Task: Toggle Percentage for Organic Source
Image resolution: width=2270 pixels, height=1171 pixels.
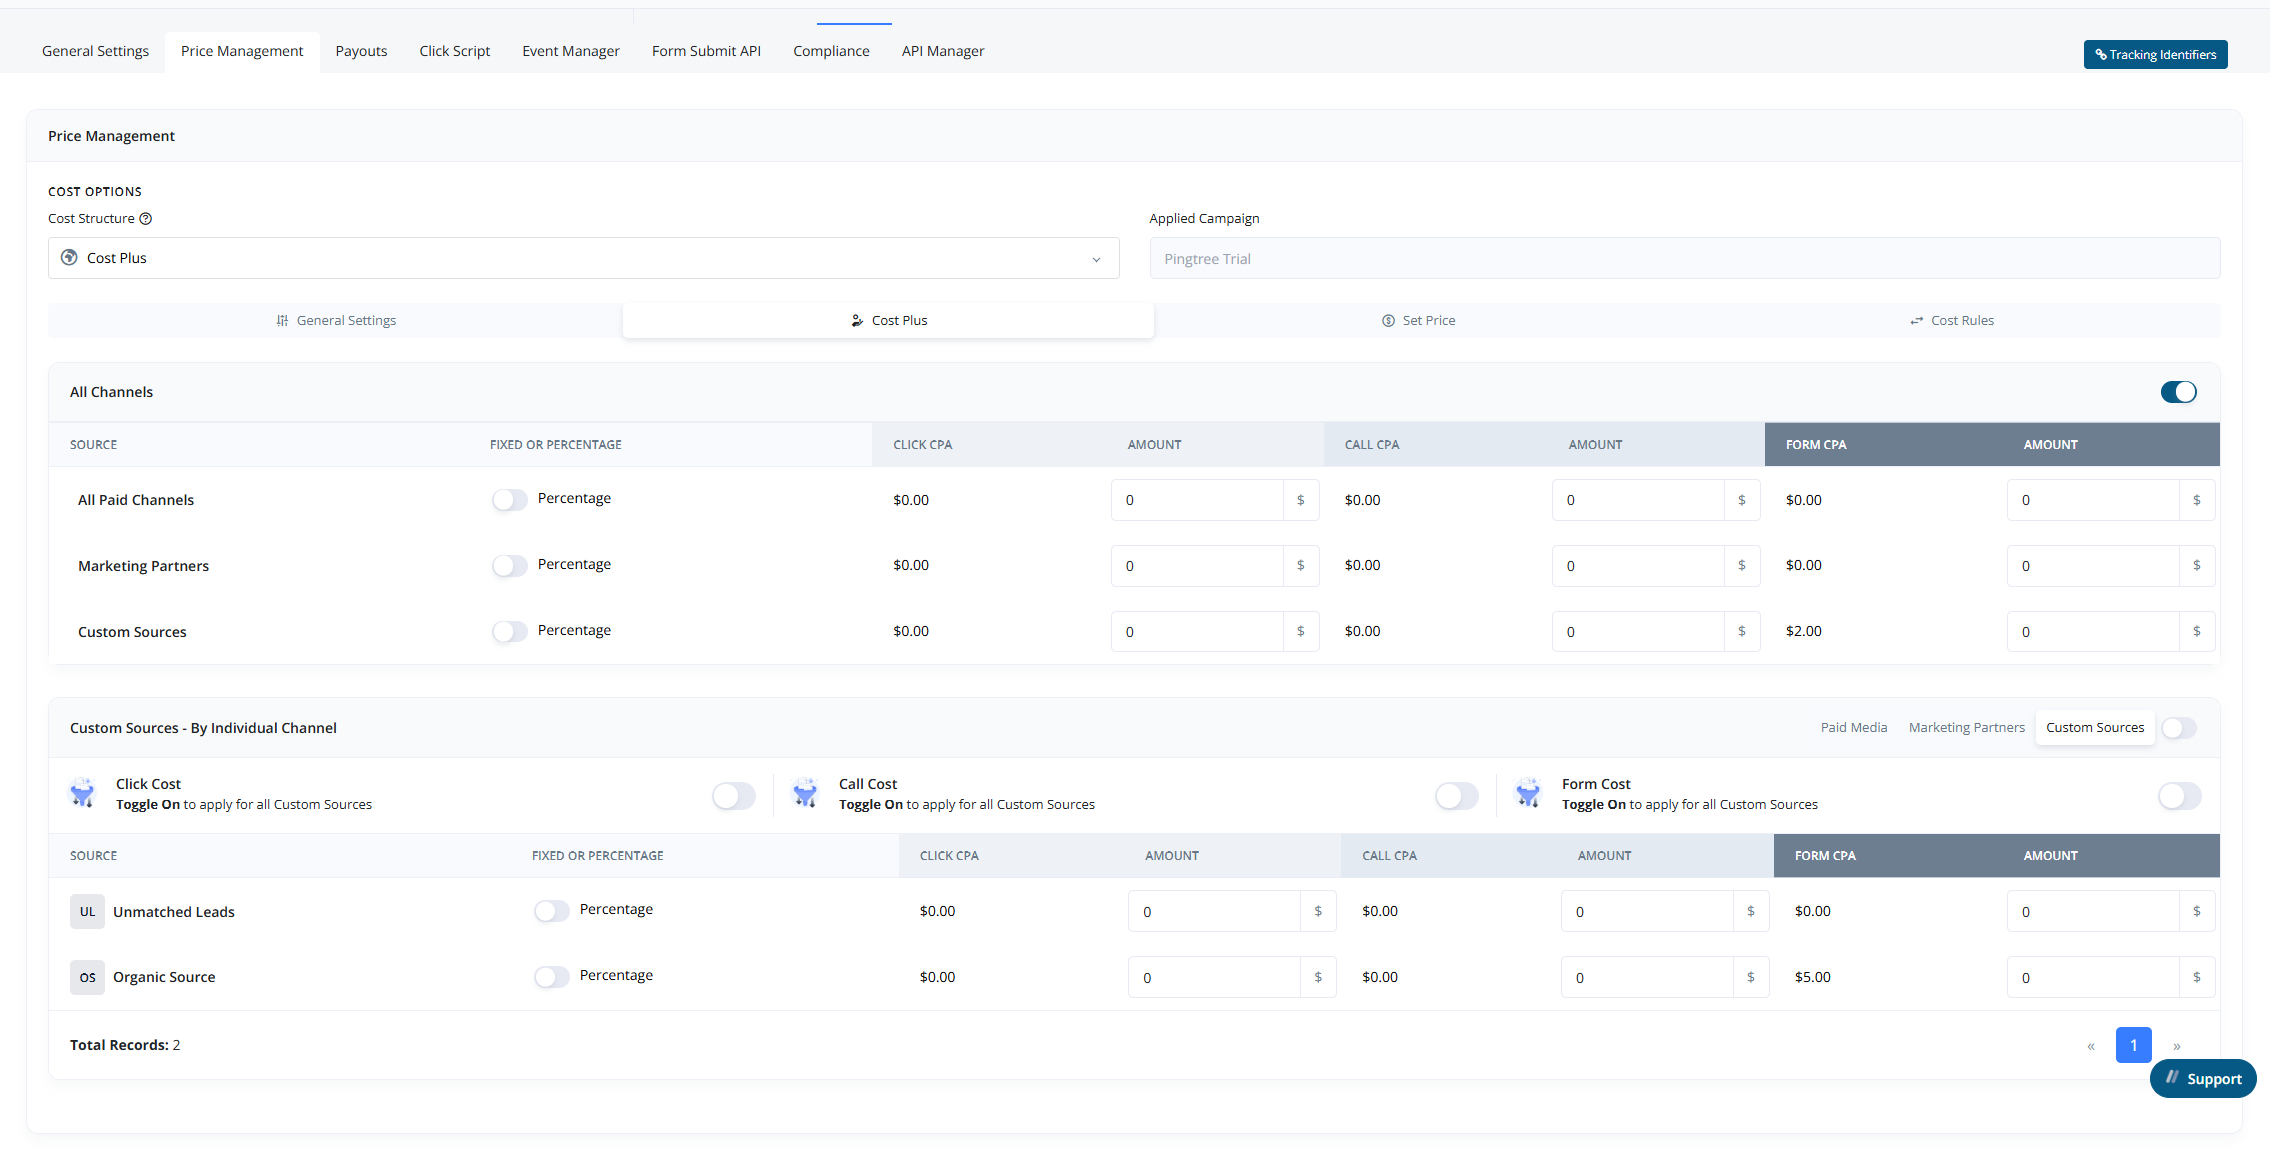Action: (551, 977)
